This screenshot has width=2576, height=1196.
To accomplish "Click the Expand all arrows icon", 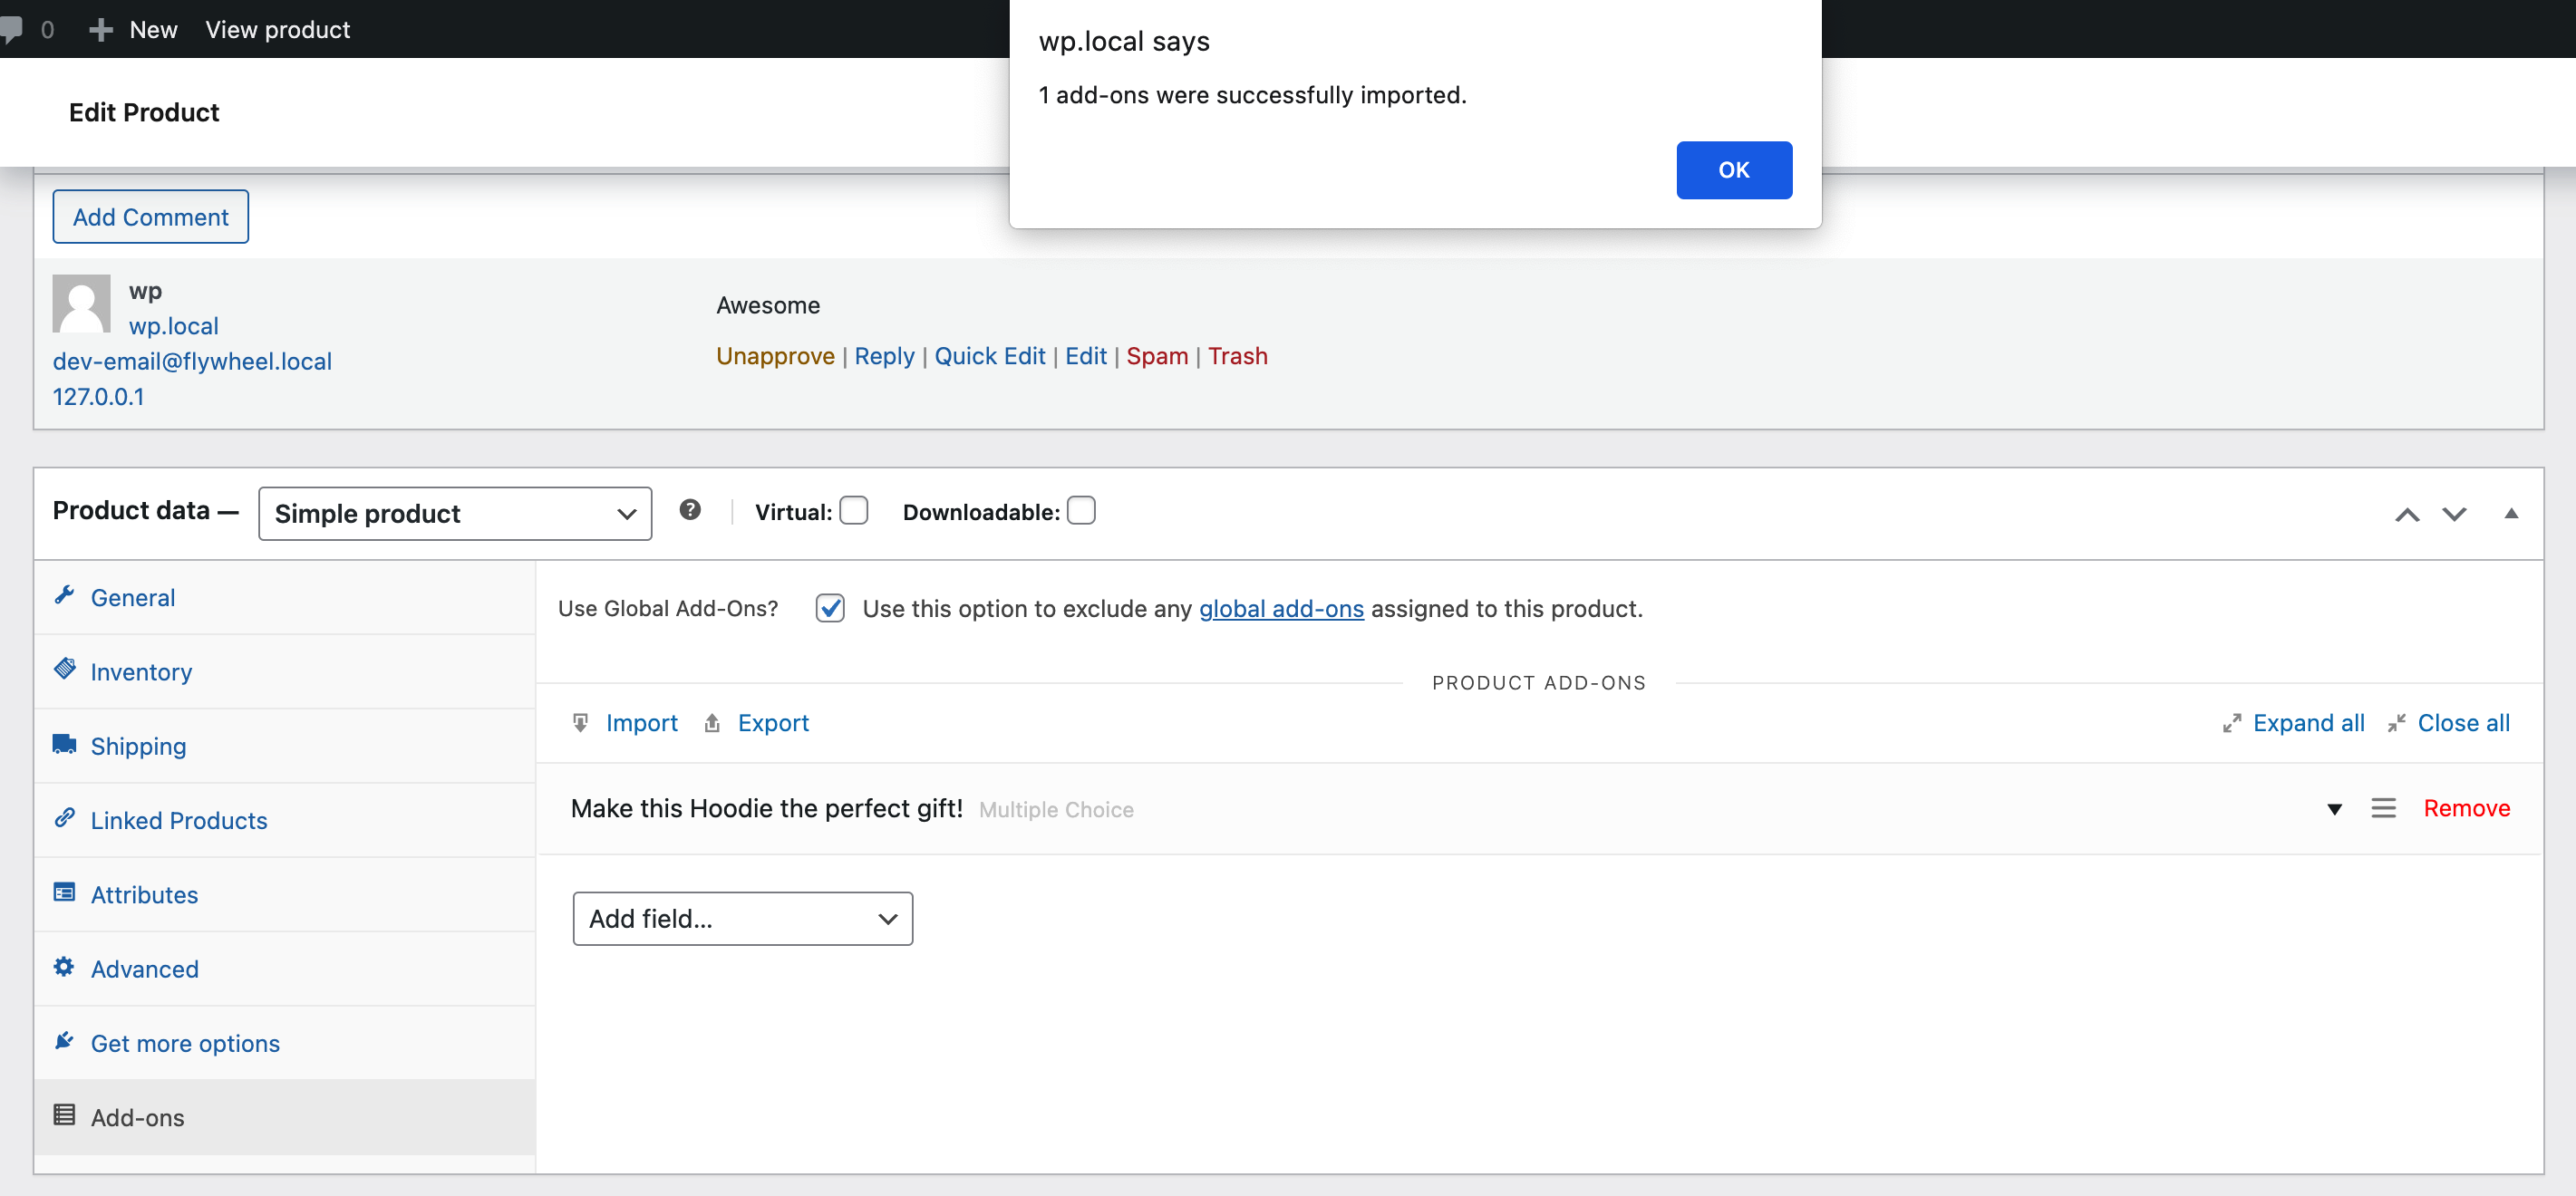I will 2232,724.
